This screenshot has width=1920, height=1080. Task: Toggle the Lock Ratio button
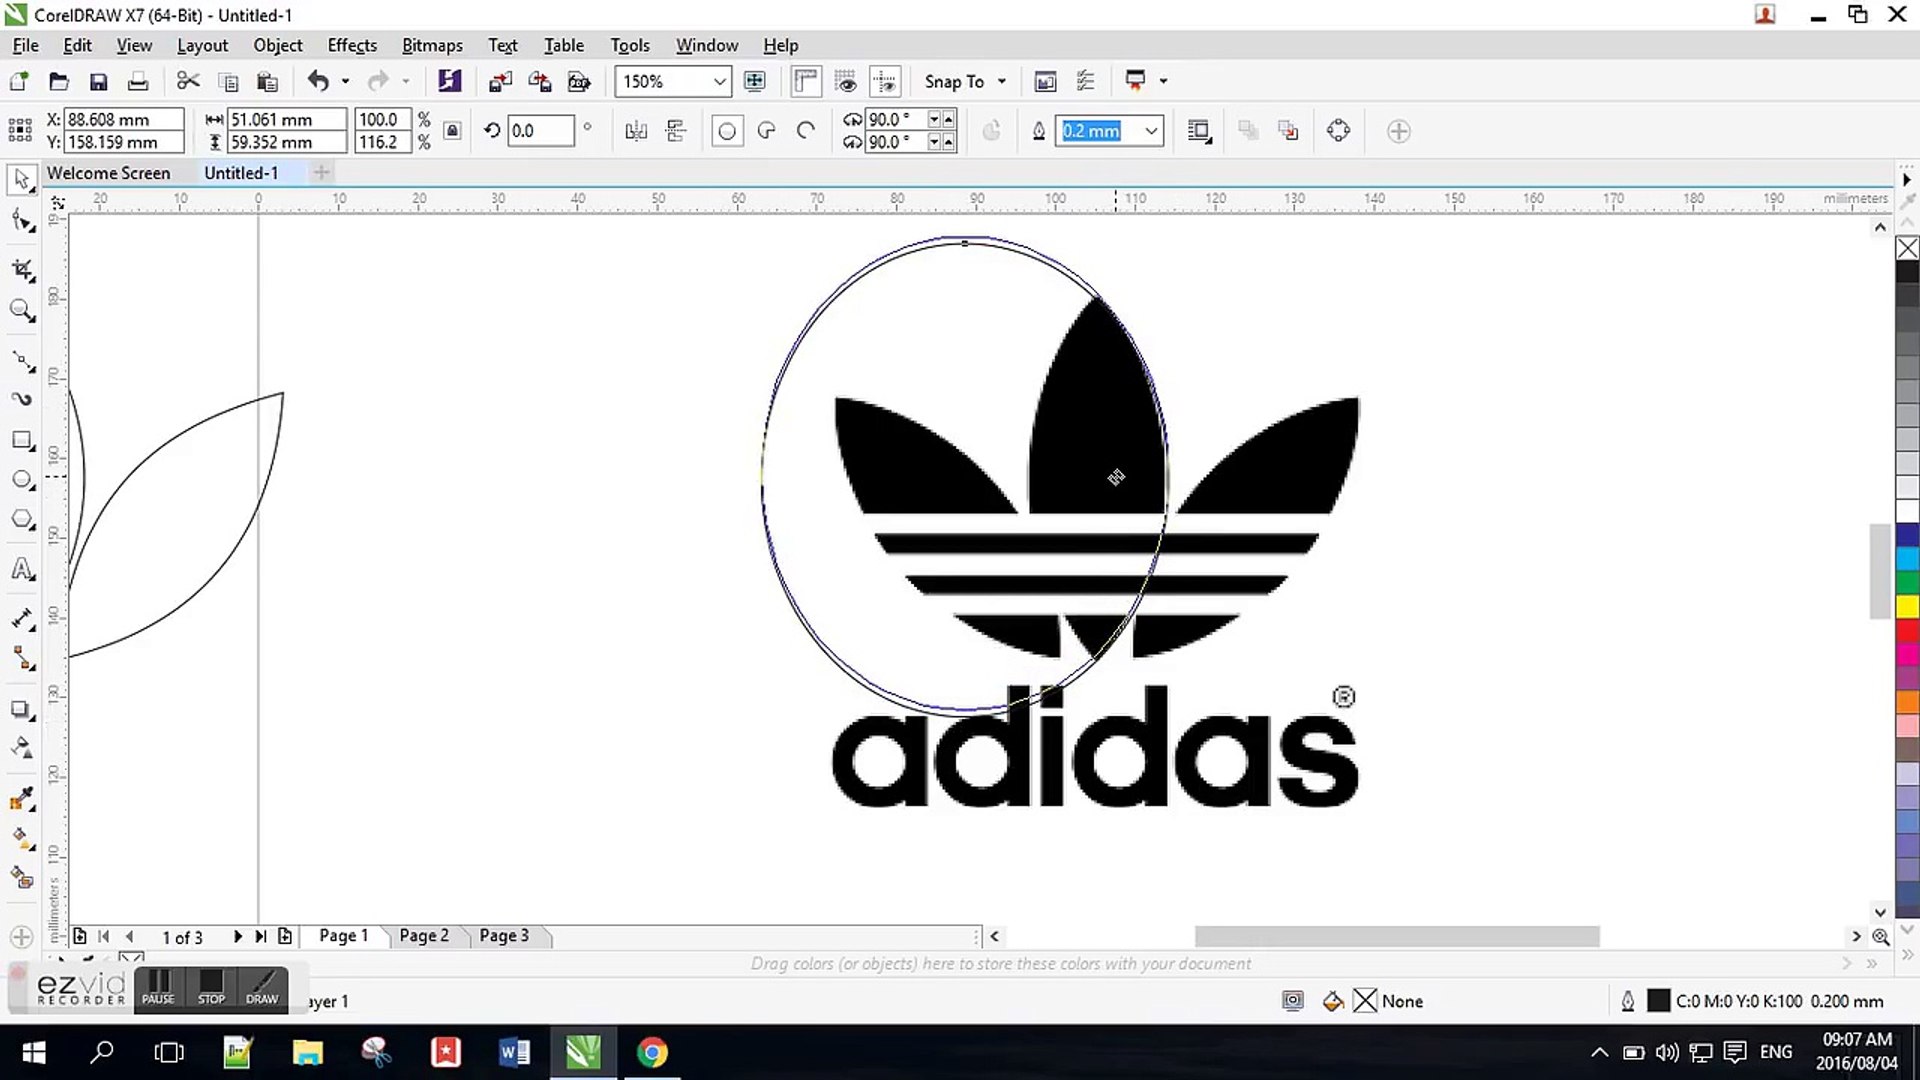452,131
